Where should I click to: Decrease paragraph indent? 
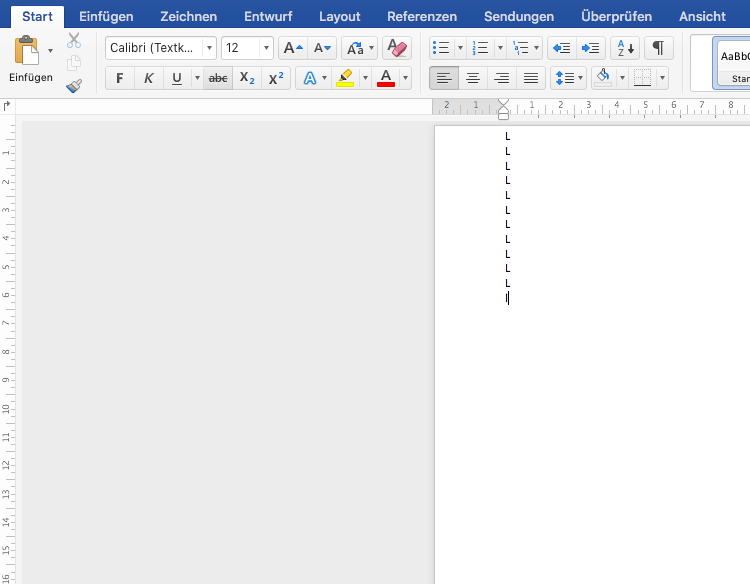562,48
